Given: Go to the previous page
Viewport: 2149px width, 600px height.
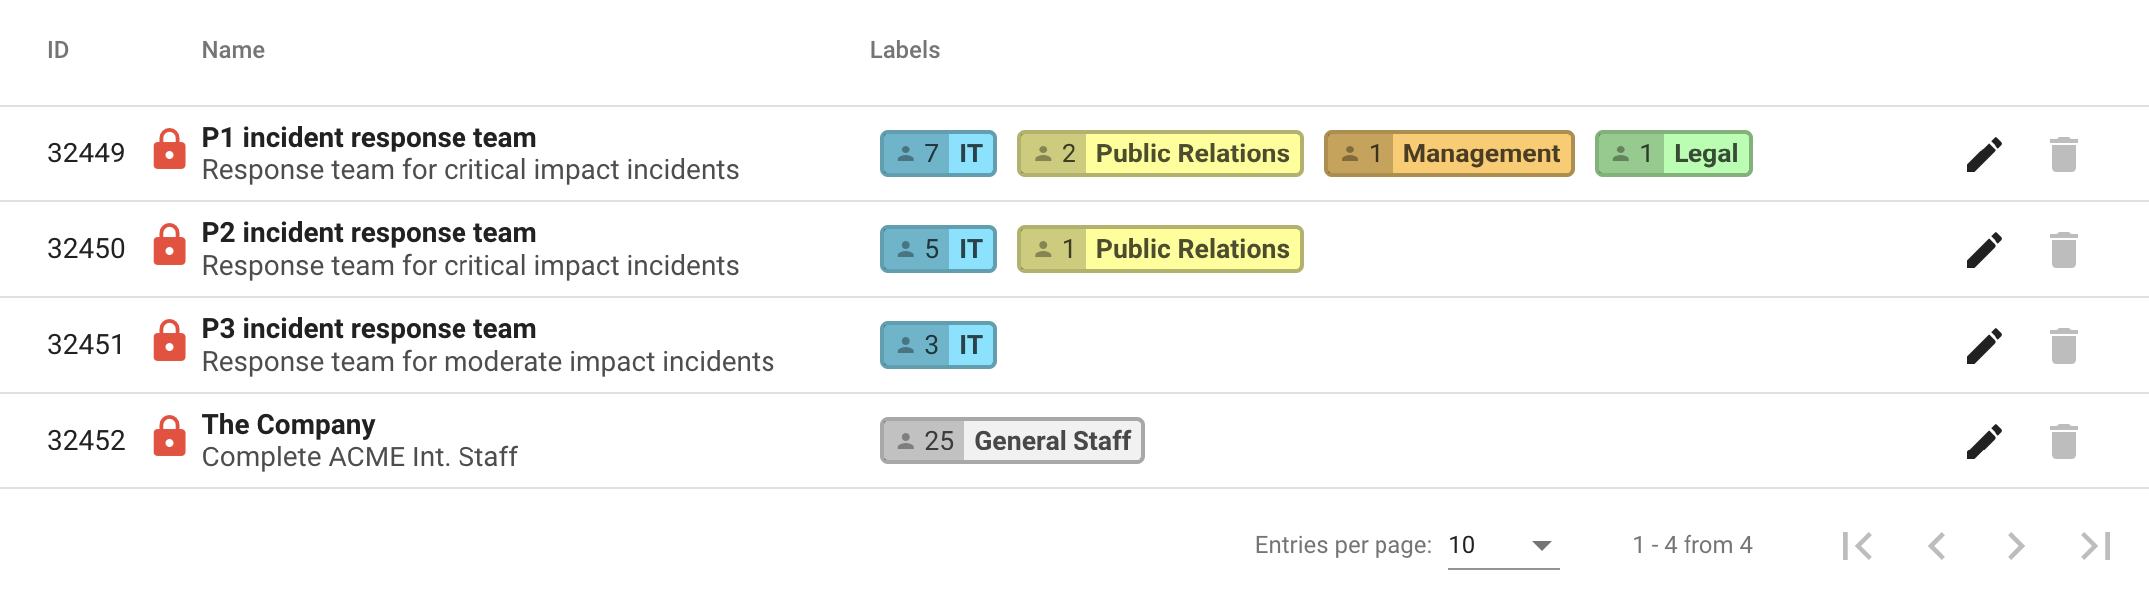Looking at the screenshot, I should 1937,545.
